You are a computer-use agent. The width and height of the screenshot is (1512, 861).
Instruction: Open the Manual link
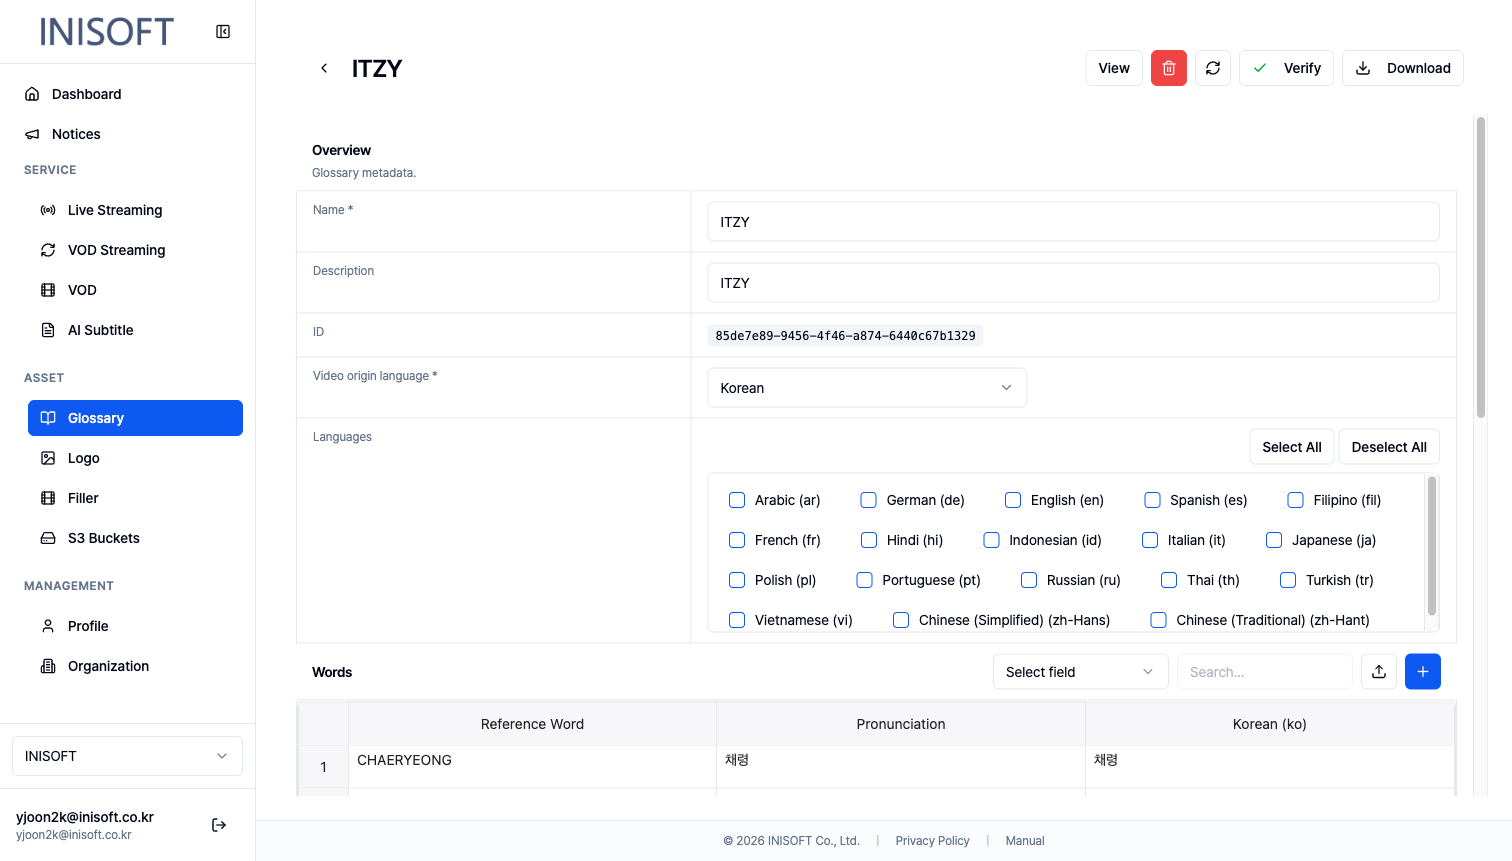(1025, 841)
